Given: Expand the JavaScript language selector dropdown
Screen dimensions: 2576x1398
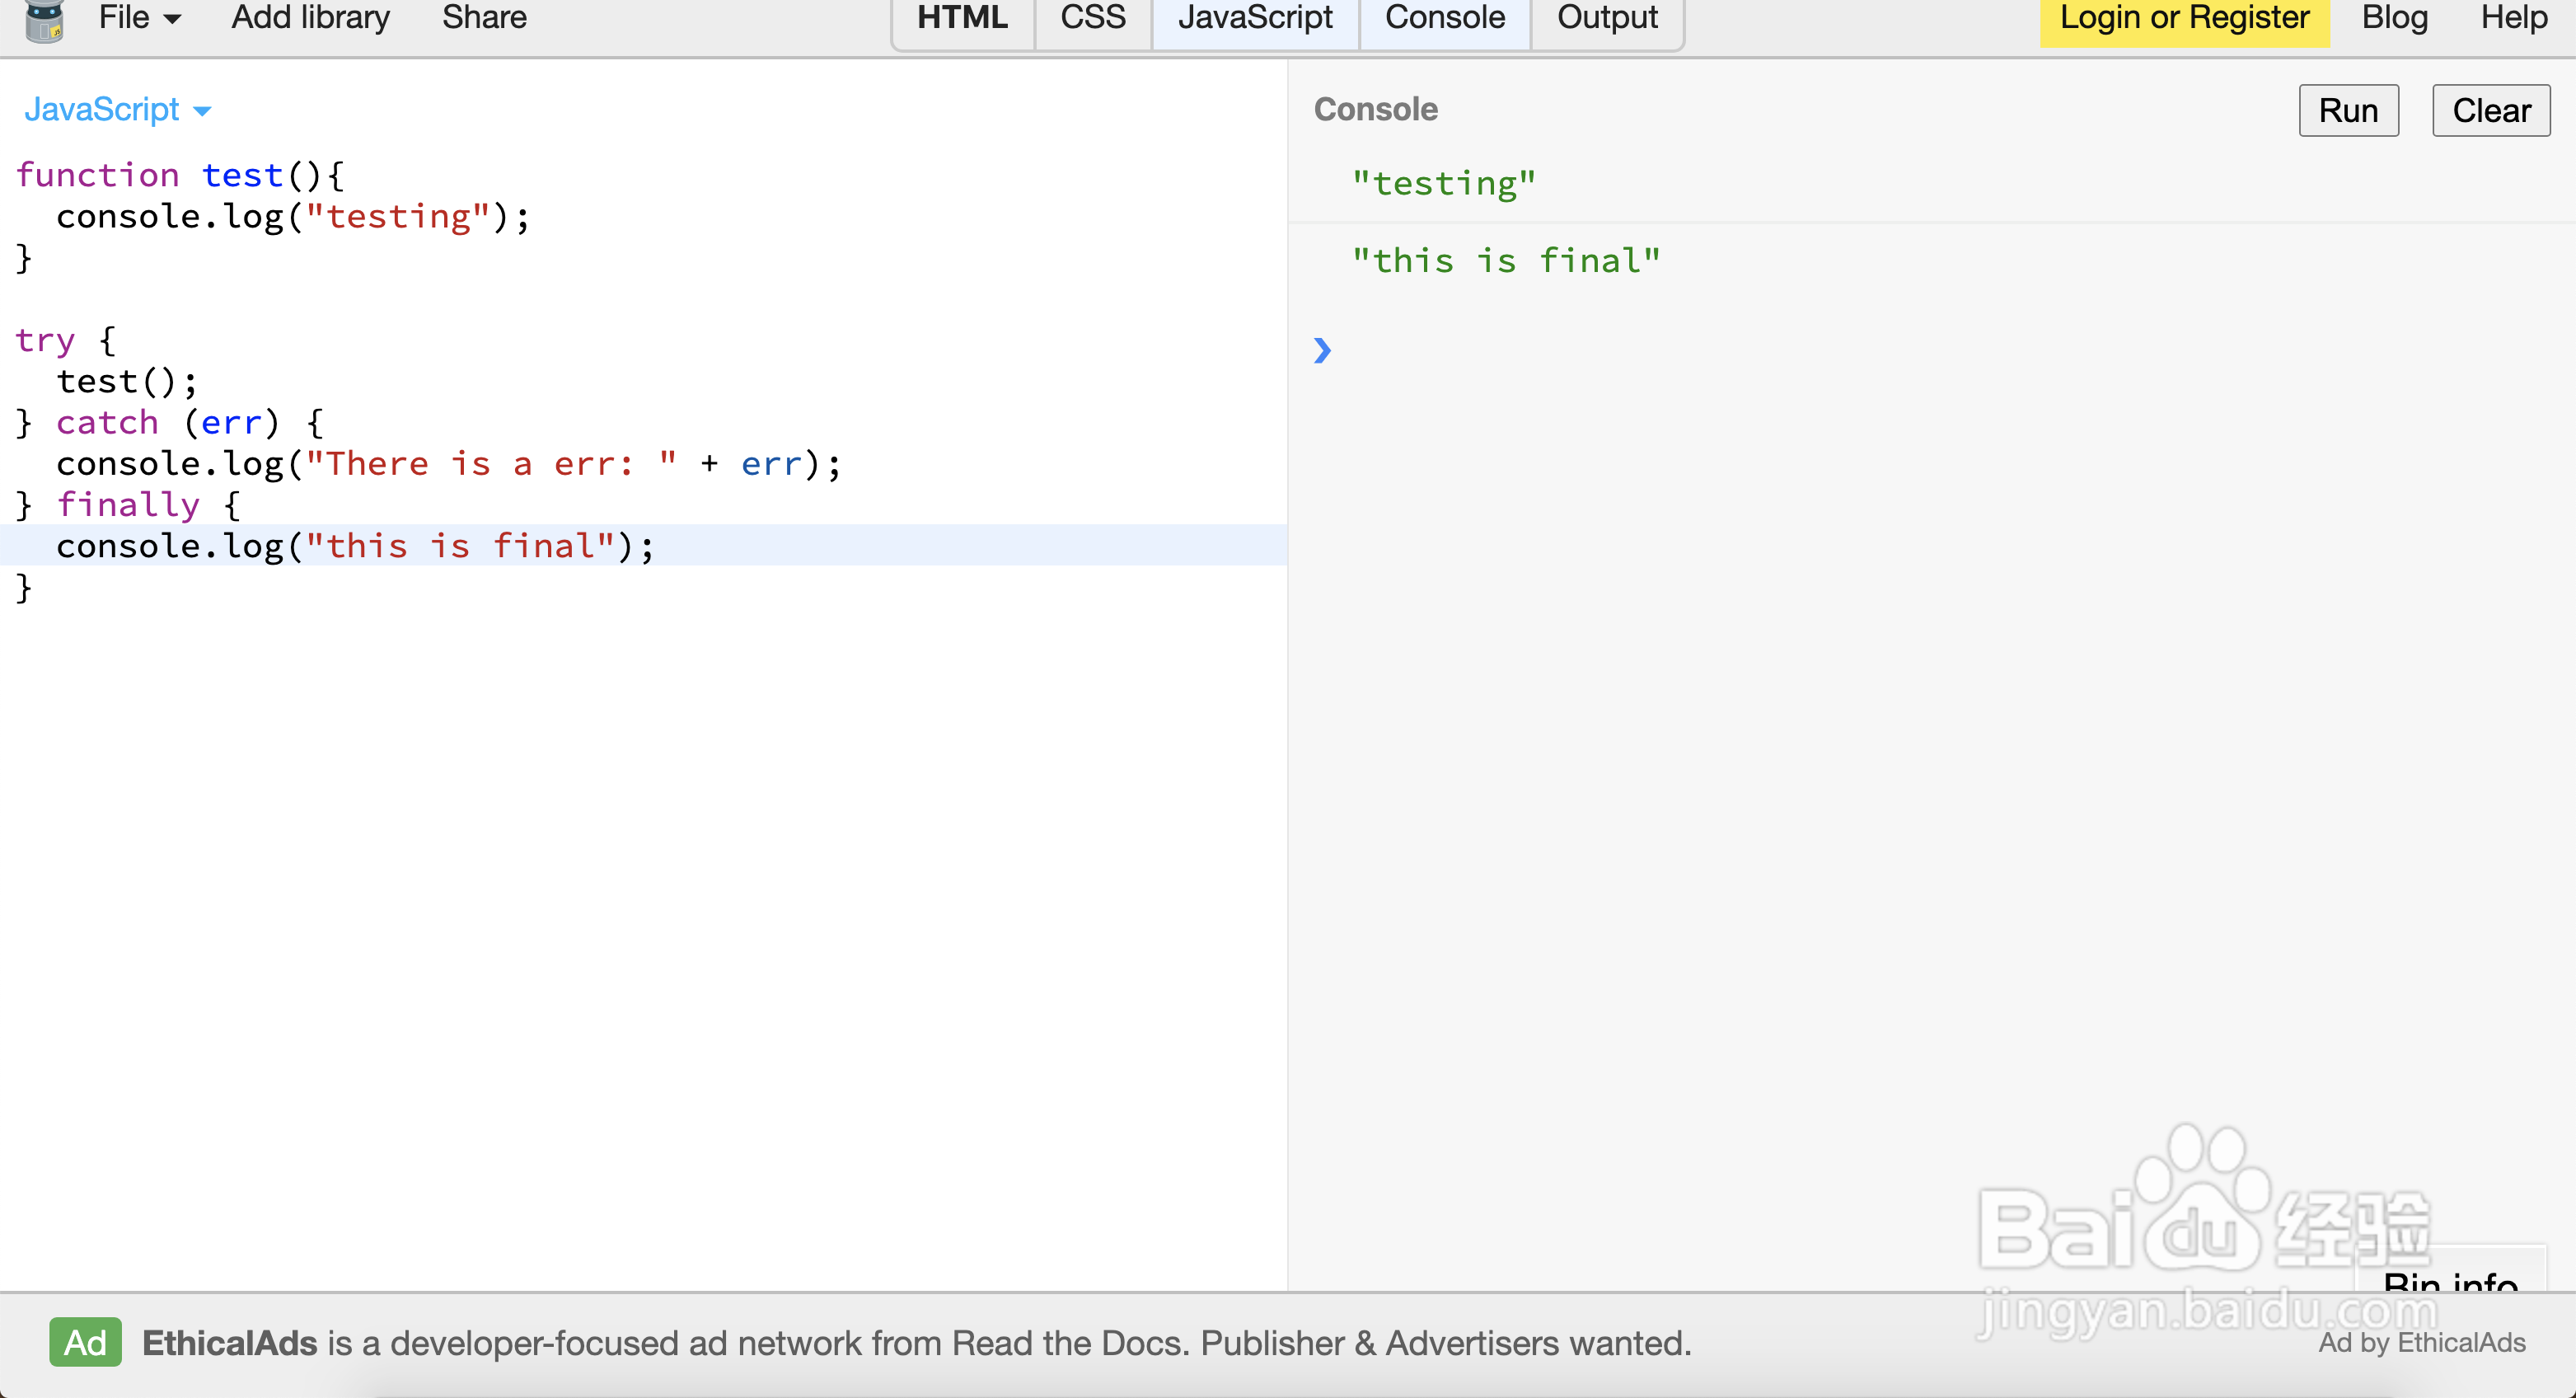Looking at the screenshot, I should point(117,109).
